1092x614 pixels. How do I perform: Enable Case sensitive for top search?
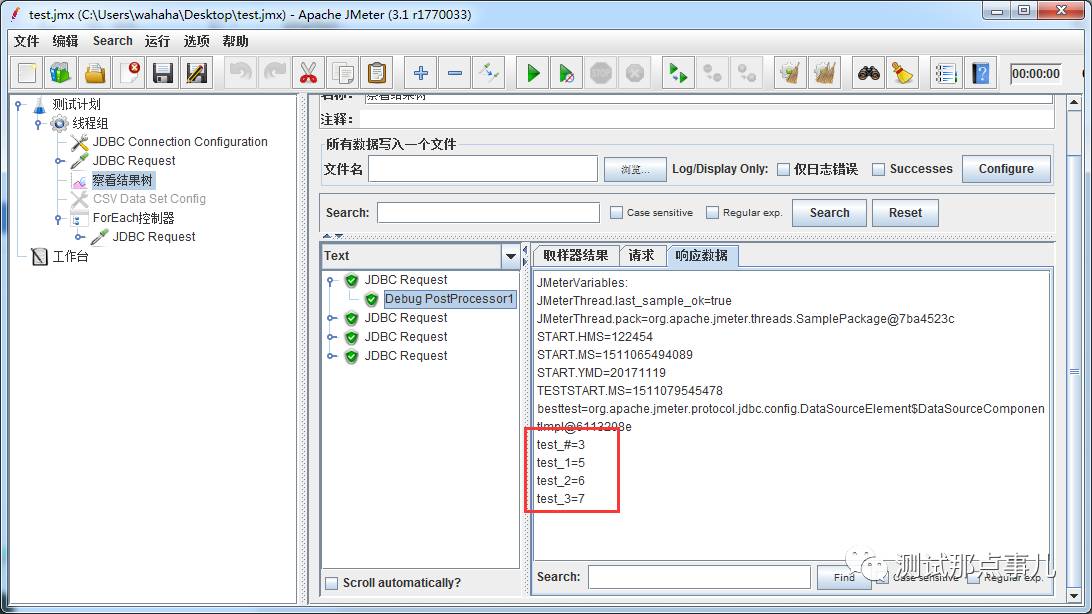616,212
